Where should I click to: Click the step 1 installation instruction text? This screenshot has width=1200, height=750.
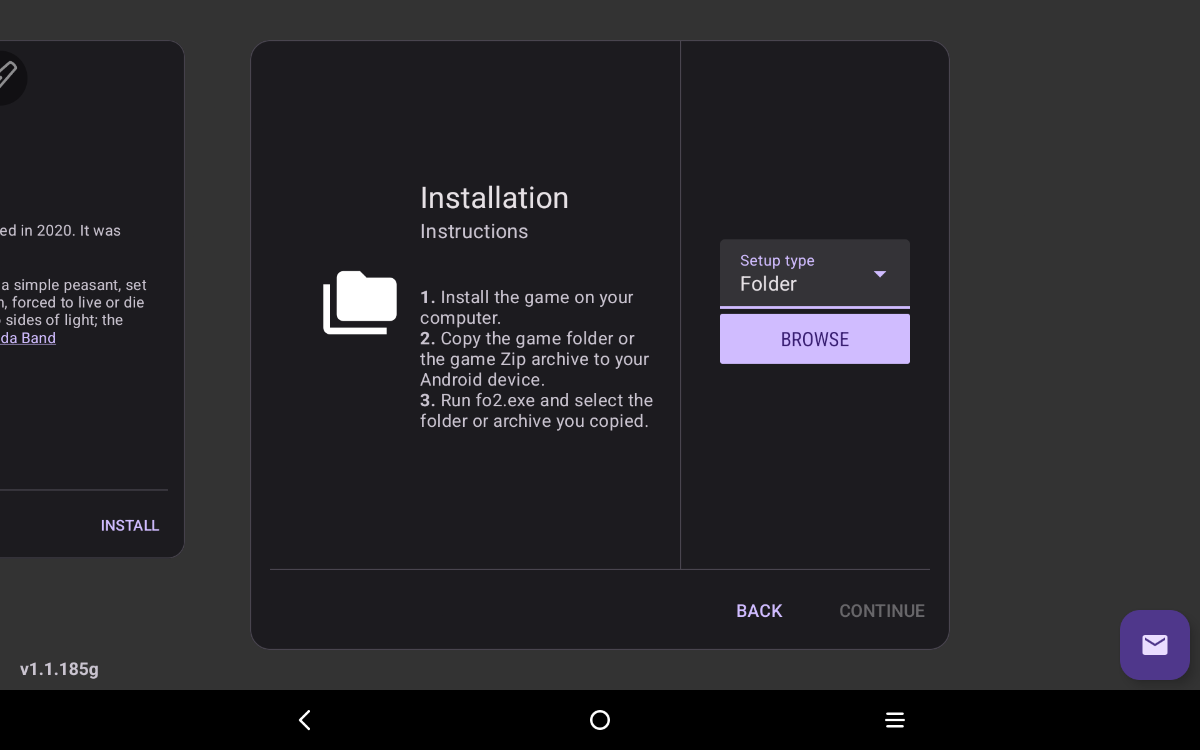(526, 307)
